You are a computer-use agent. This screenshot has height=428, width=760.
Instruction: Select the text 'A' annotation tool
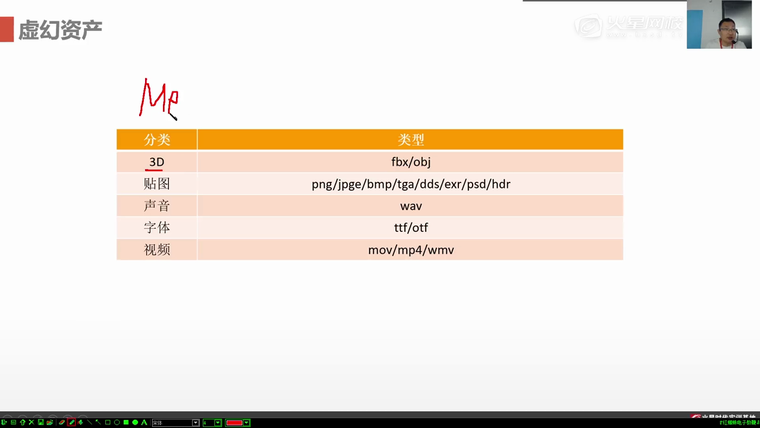[144, 422]
